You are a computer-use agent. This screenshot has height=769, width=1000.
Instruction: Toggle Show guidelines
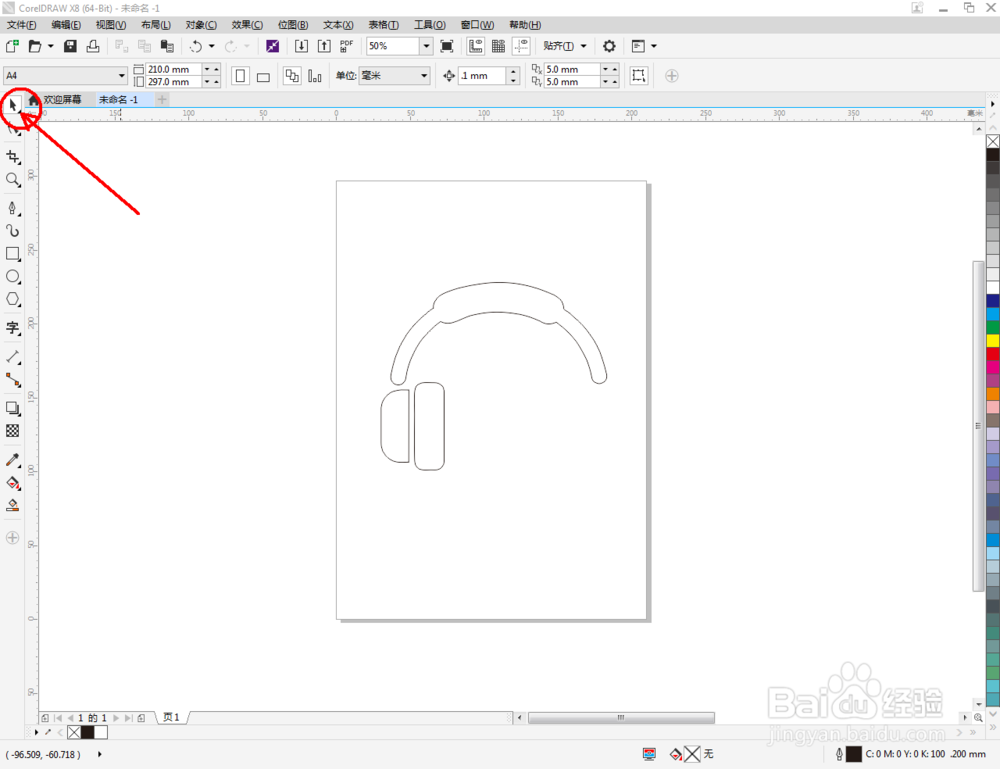(521, 46)
